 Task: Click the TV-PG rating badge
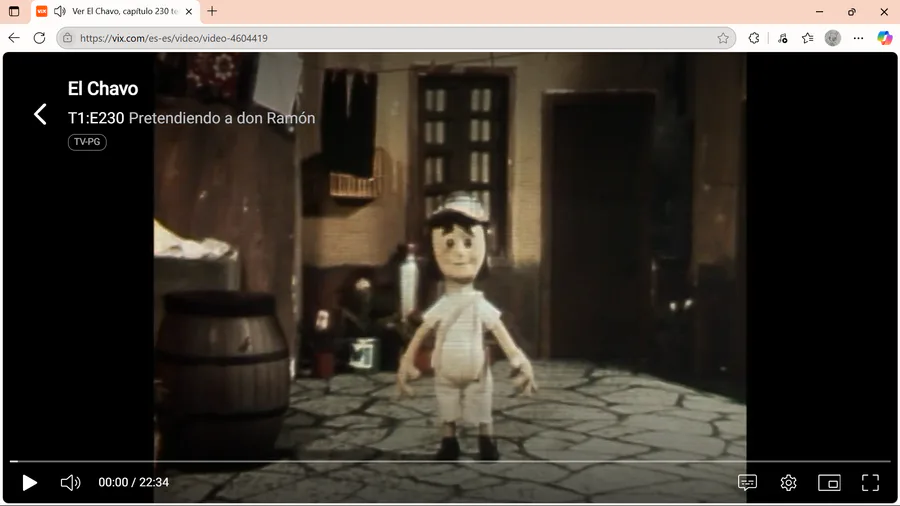pyautogui.click(x=87, y=142)
